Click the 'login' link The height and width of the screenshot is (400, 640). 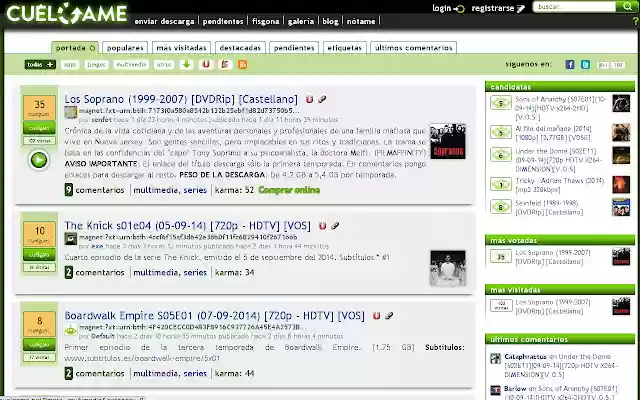tap(448, 8)
